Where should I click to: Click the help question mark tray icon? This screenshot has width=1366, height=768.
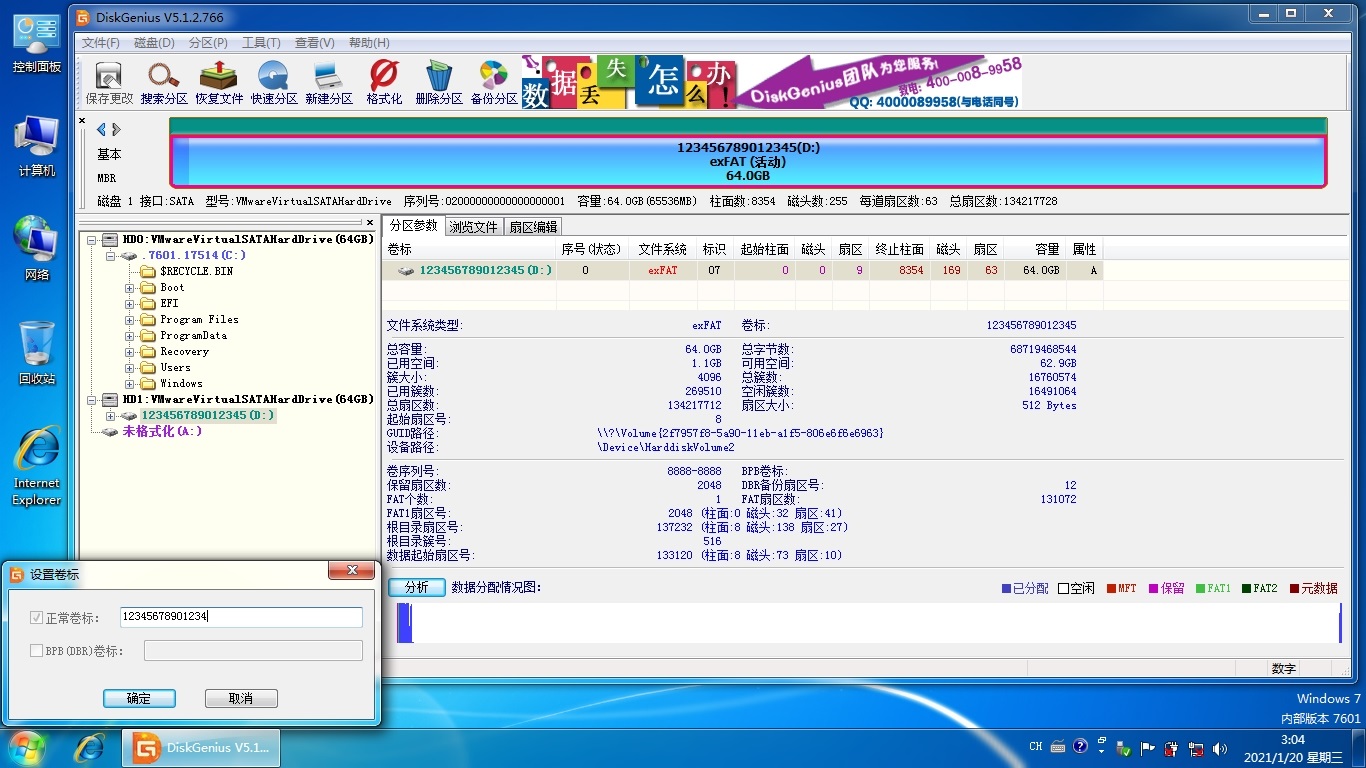coord(1080,746)
